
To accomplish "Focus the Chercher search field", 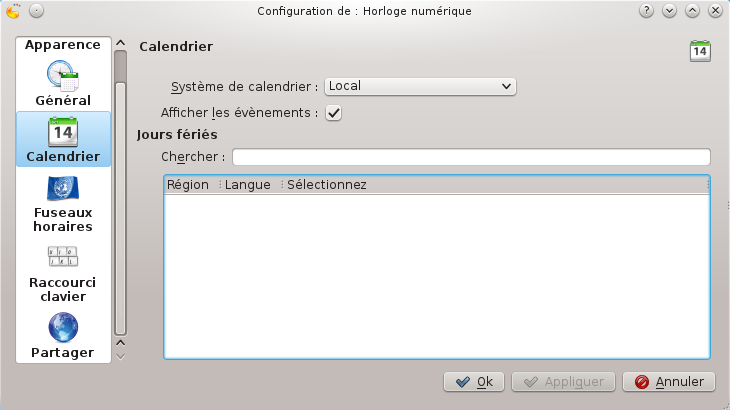I will [x=471, y=157].
